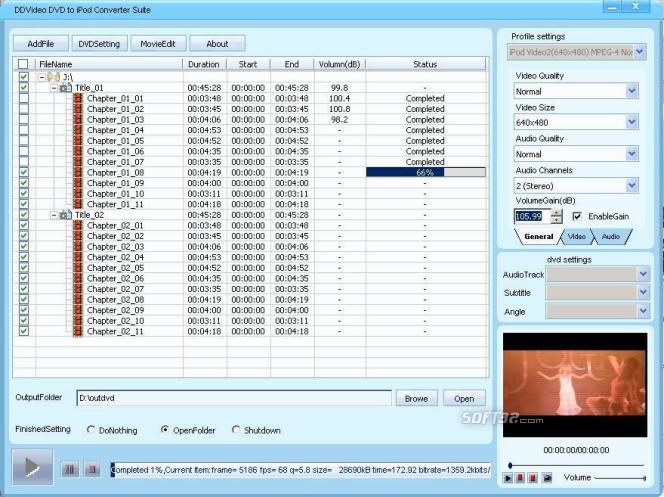The height and width of the screenshot is (497, 664).
Task: Toggle the EnableGain checkbox
Action: [x=577, y=216]
